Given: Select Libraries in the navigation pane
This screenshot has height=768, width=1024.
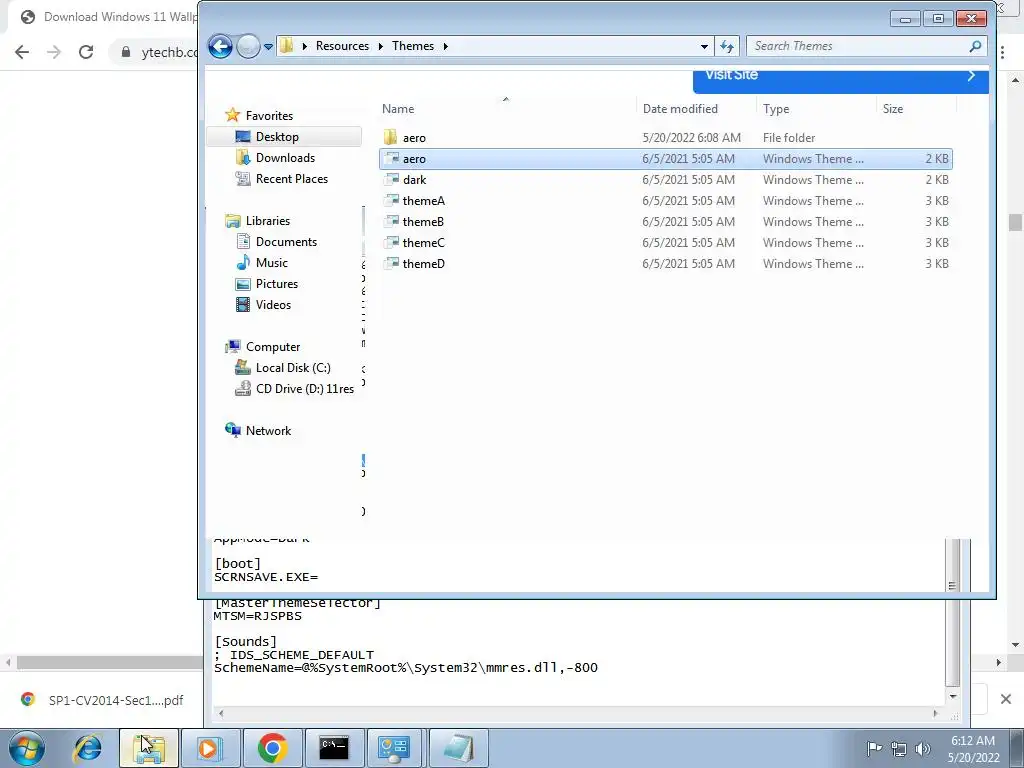Looking at the screenshot, I should 268,221.
